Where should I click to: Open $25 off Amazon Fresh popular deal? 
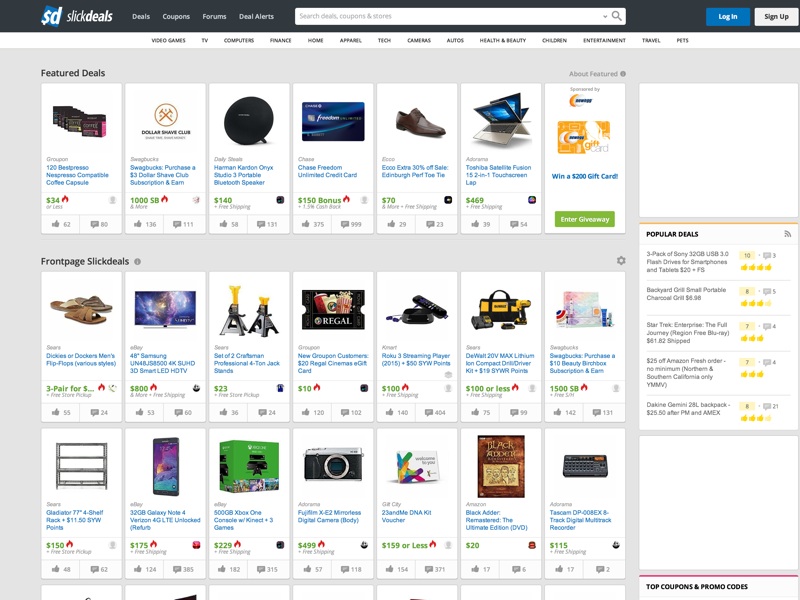pyautogui.click(x=686, y=372)
